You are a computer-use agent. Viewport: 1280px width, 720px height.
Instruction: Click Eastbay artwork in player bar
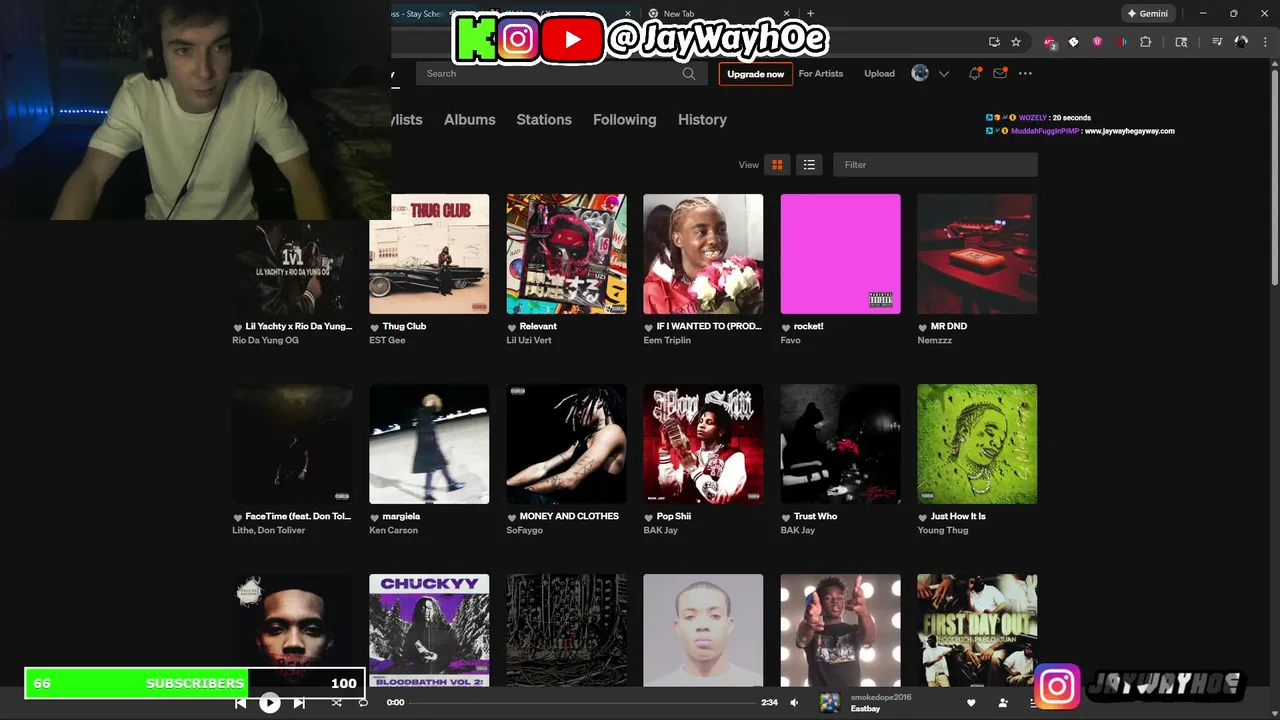[x=829, y=703]
